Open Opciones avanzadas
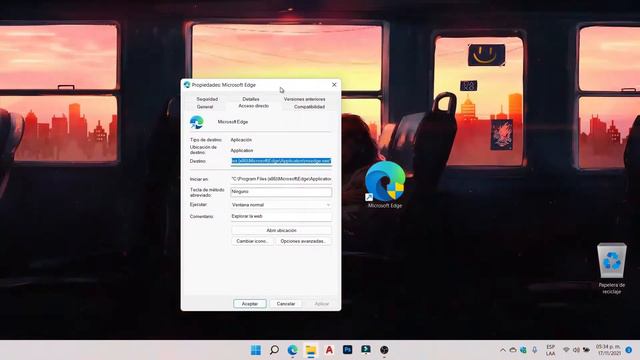Viewport: 640px width, 360px height. pyautogui.click(x=303, y=241)
